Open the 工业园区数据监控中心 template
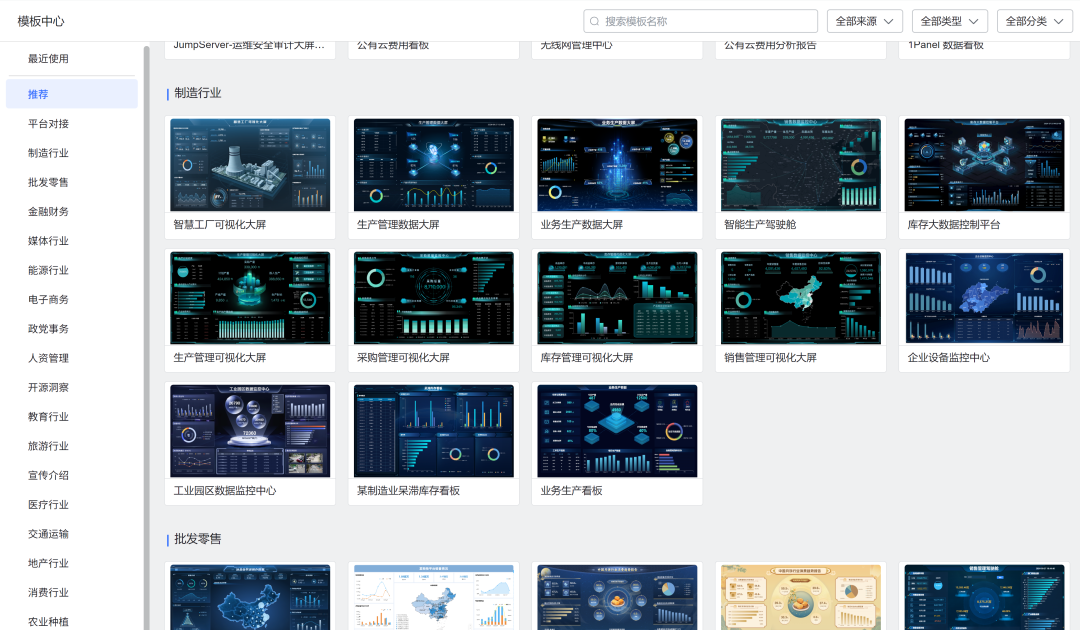Image resolution: width=1080 pixels, height=630 pixels. tap(249, 431)
